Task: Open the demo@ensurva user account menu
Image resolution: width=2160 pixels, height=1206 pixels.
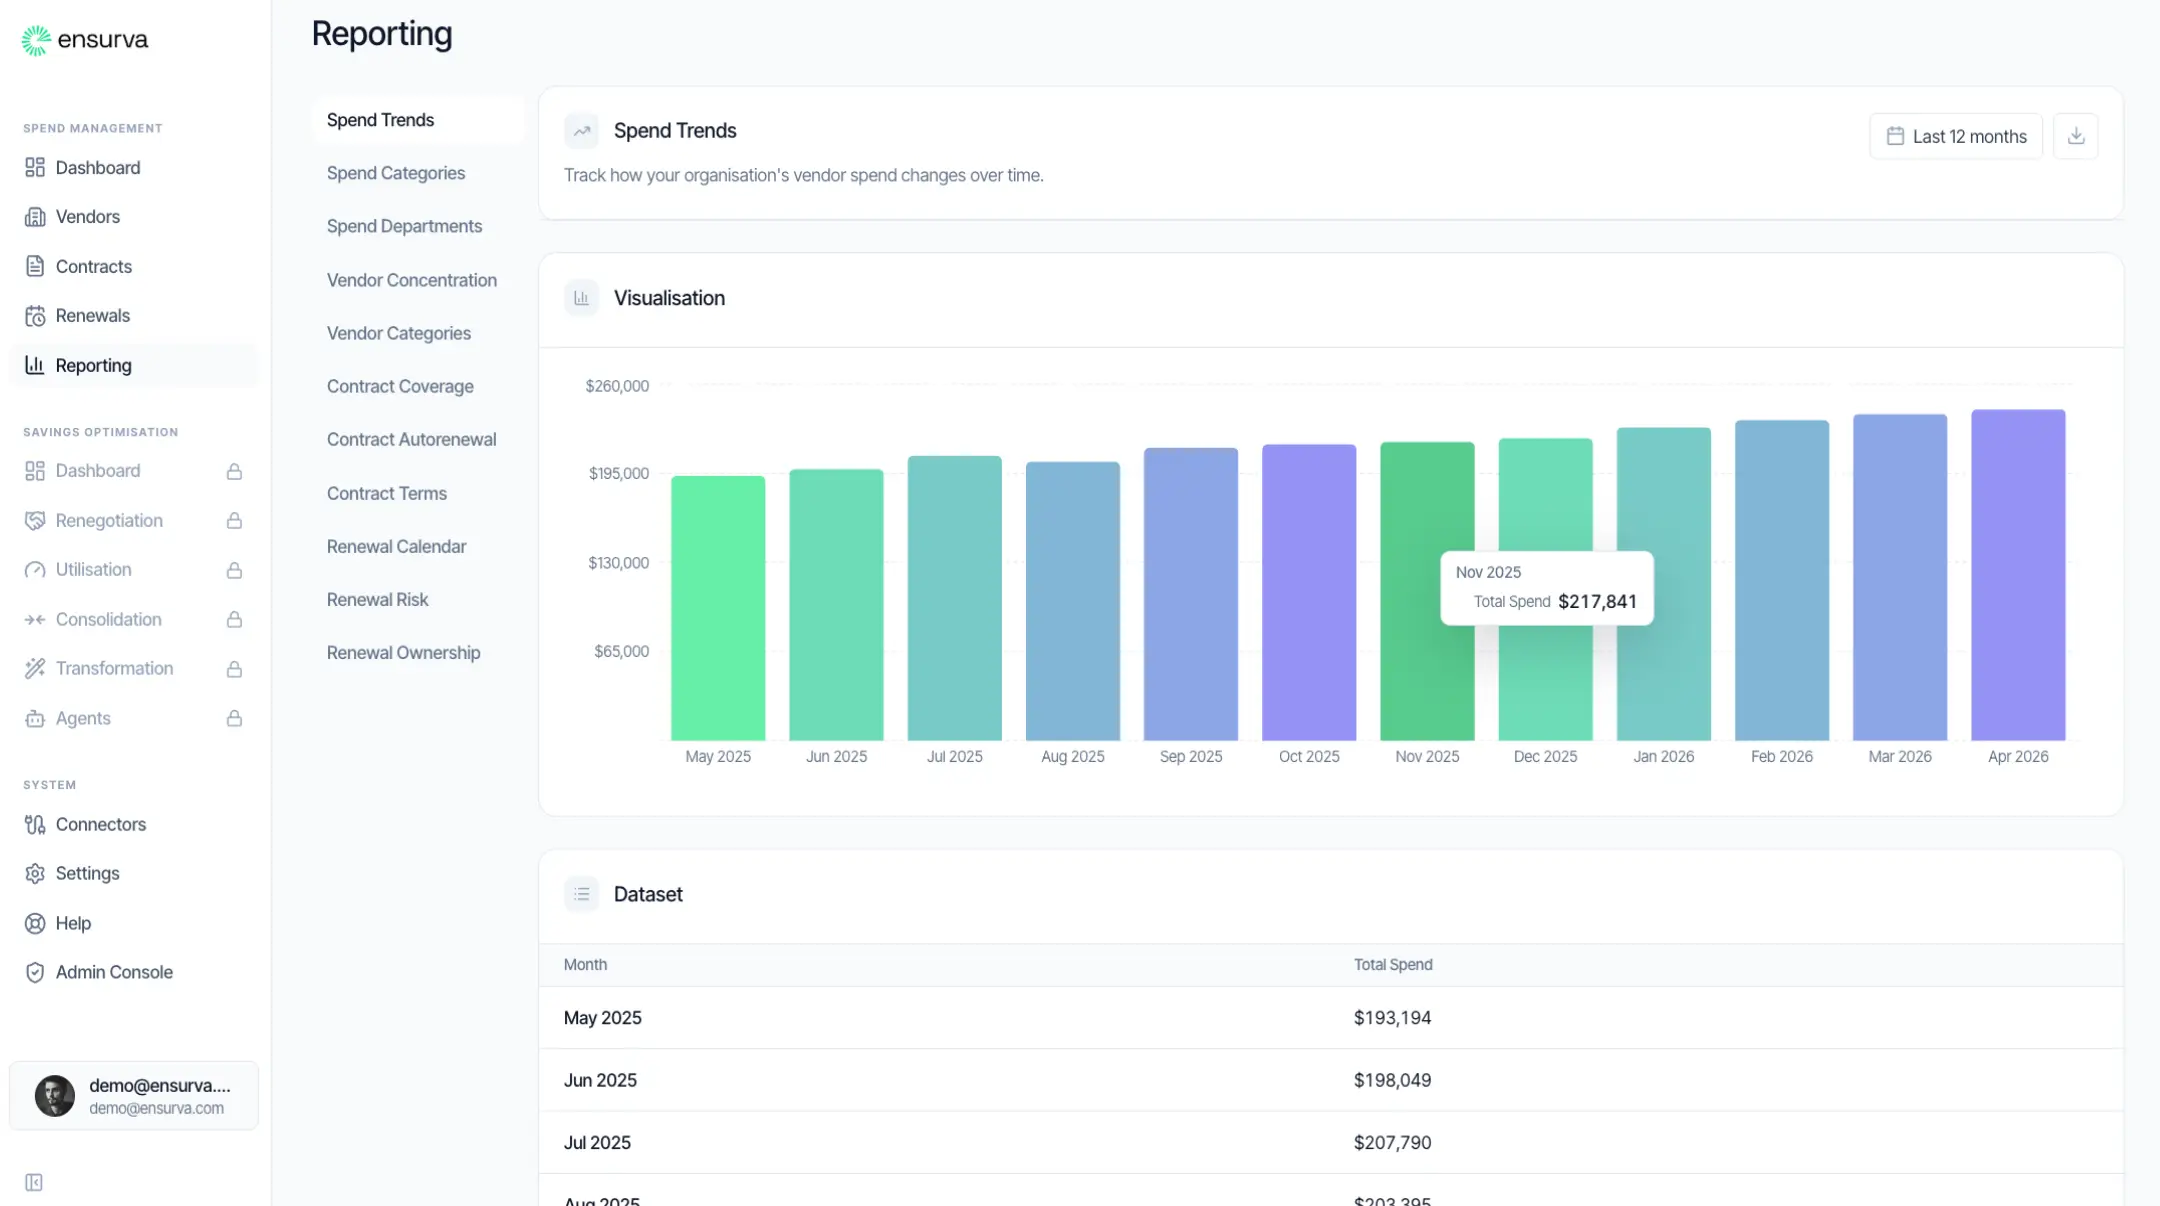Action: pyautogui.click(x=133, y=1095)
